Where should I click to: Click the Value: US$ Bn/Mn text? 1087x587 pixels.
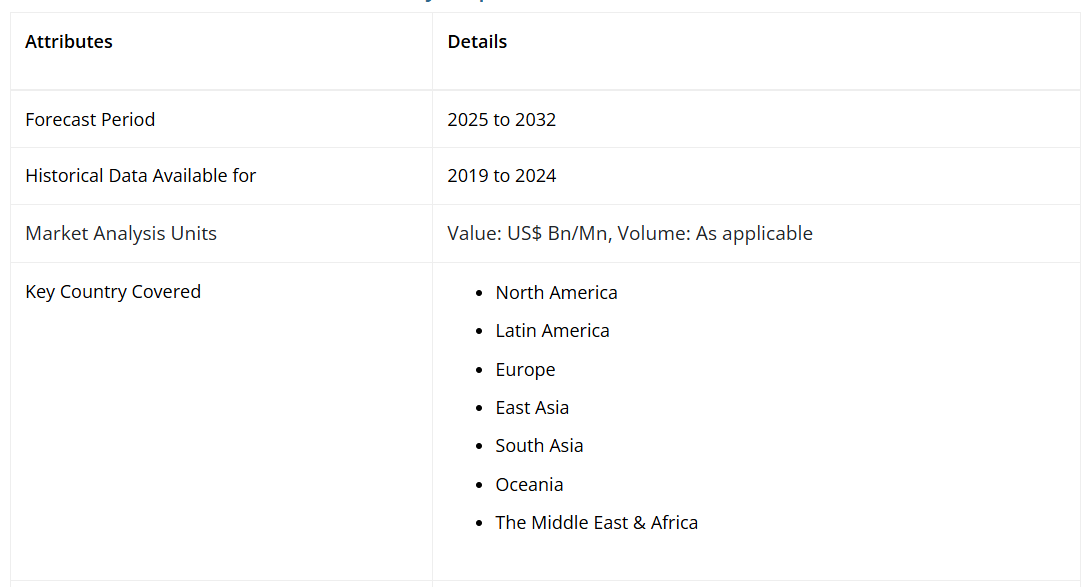pos(530,234)
